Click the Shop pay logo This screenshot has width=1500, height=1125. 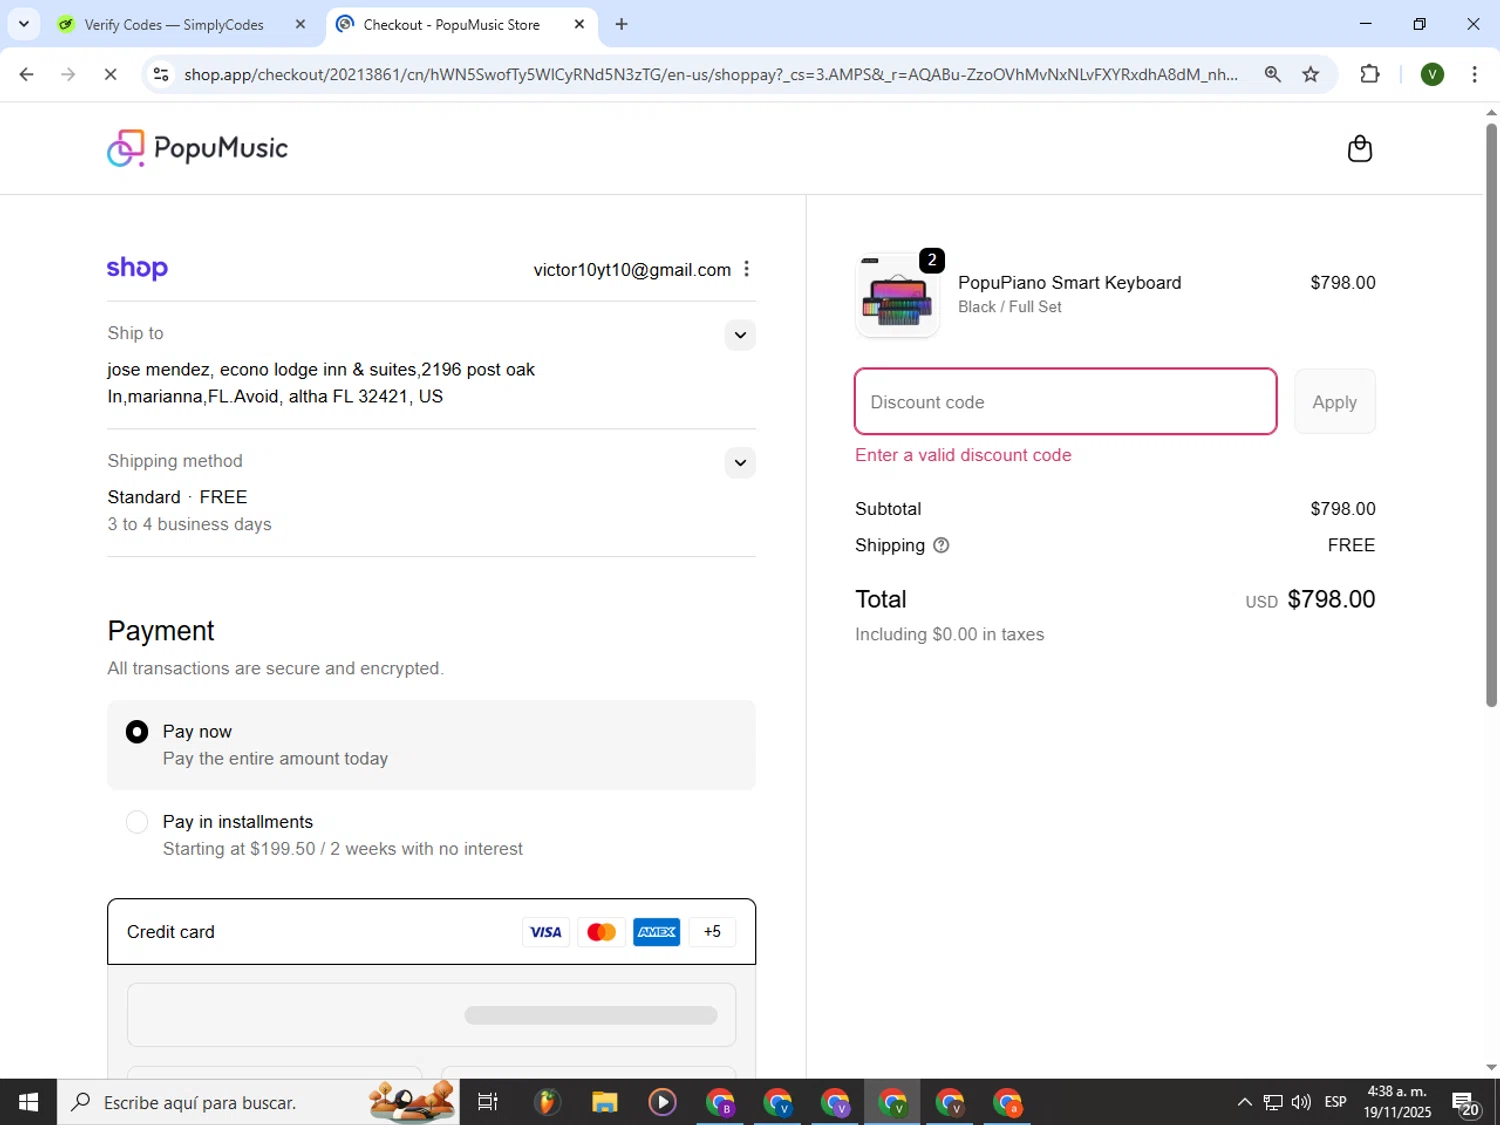point(137,268)
